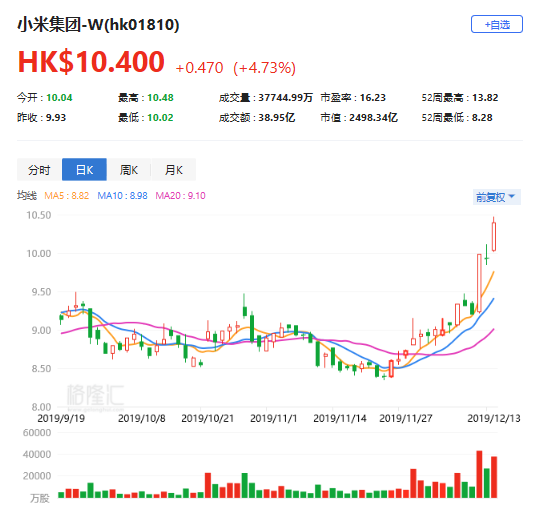Click the 2019/11/27 date axis label

[406, 418]
